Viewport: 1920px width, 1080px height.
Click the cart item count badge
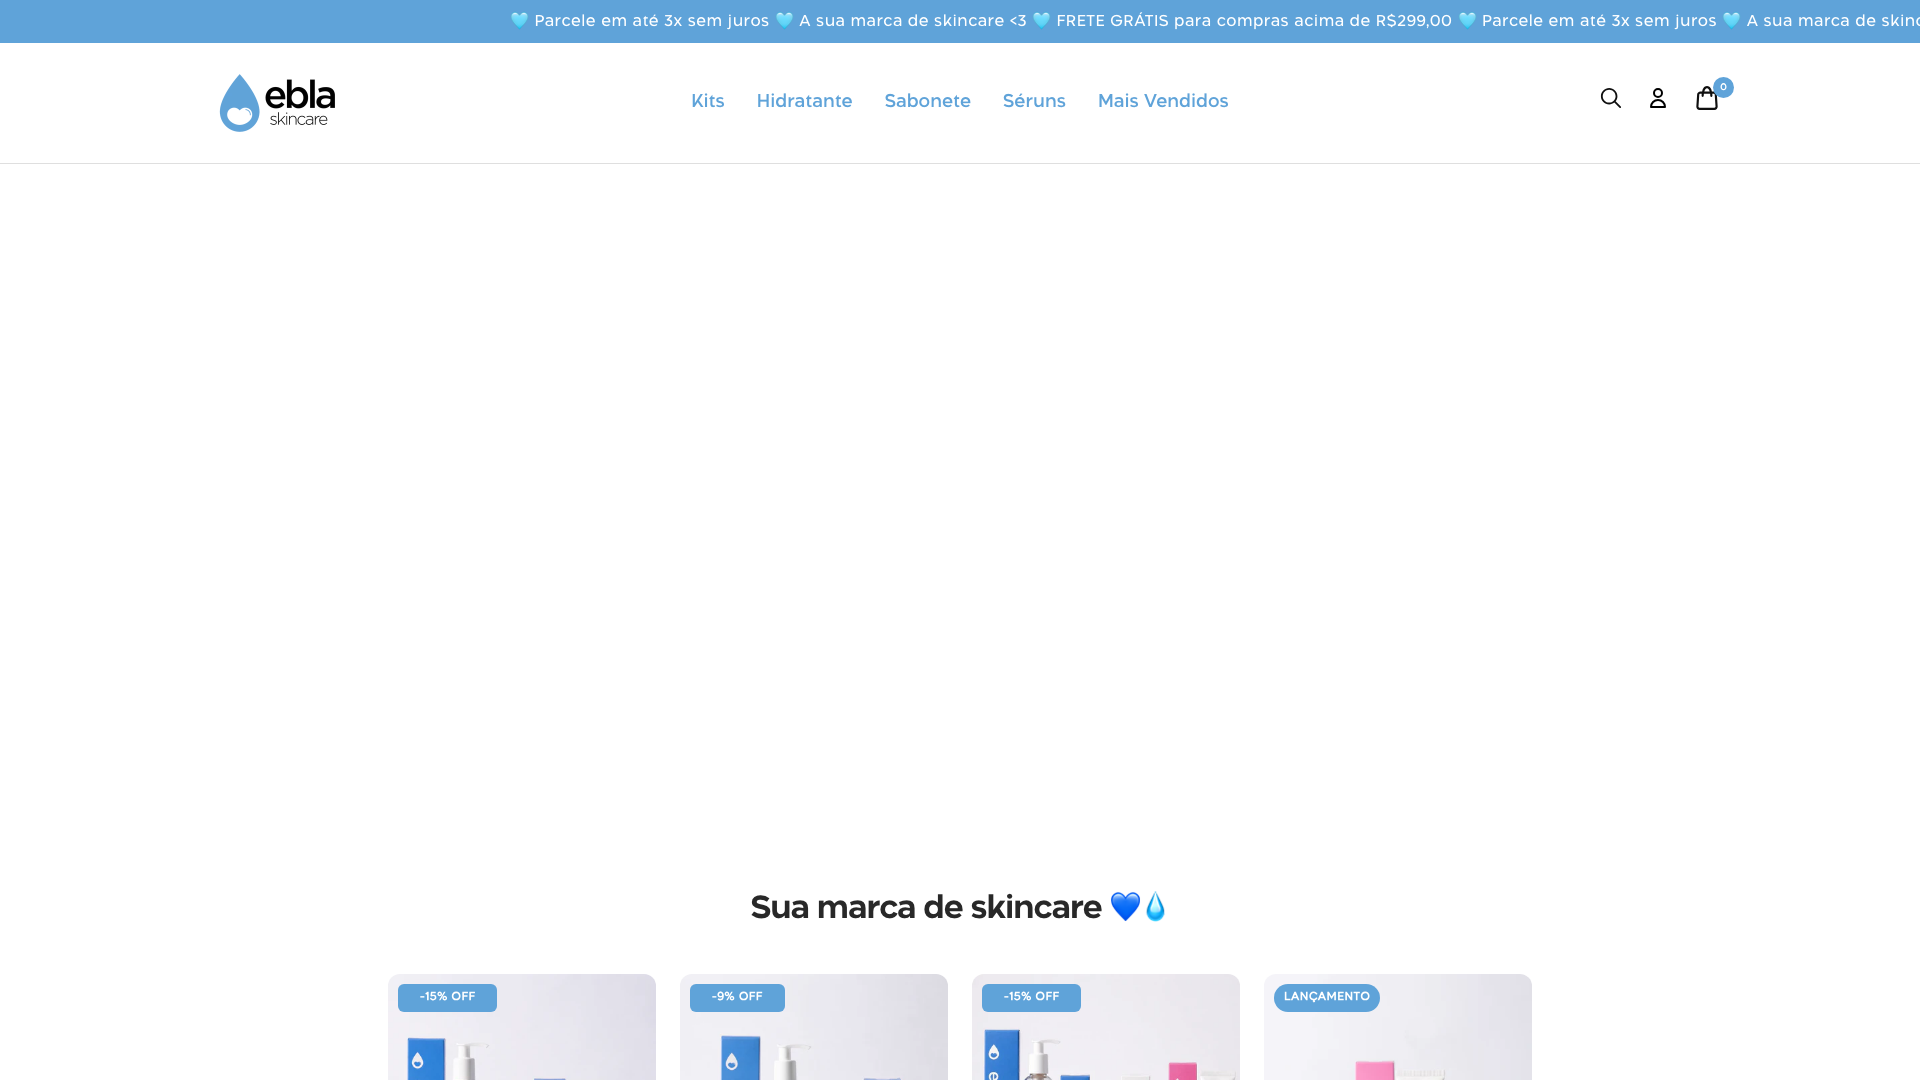click(1723, 87)
